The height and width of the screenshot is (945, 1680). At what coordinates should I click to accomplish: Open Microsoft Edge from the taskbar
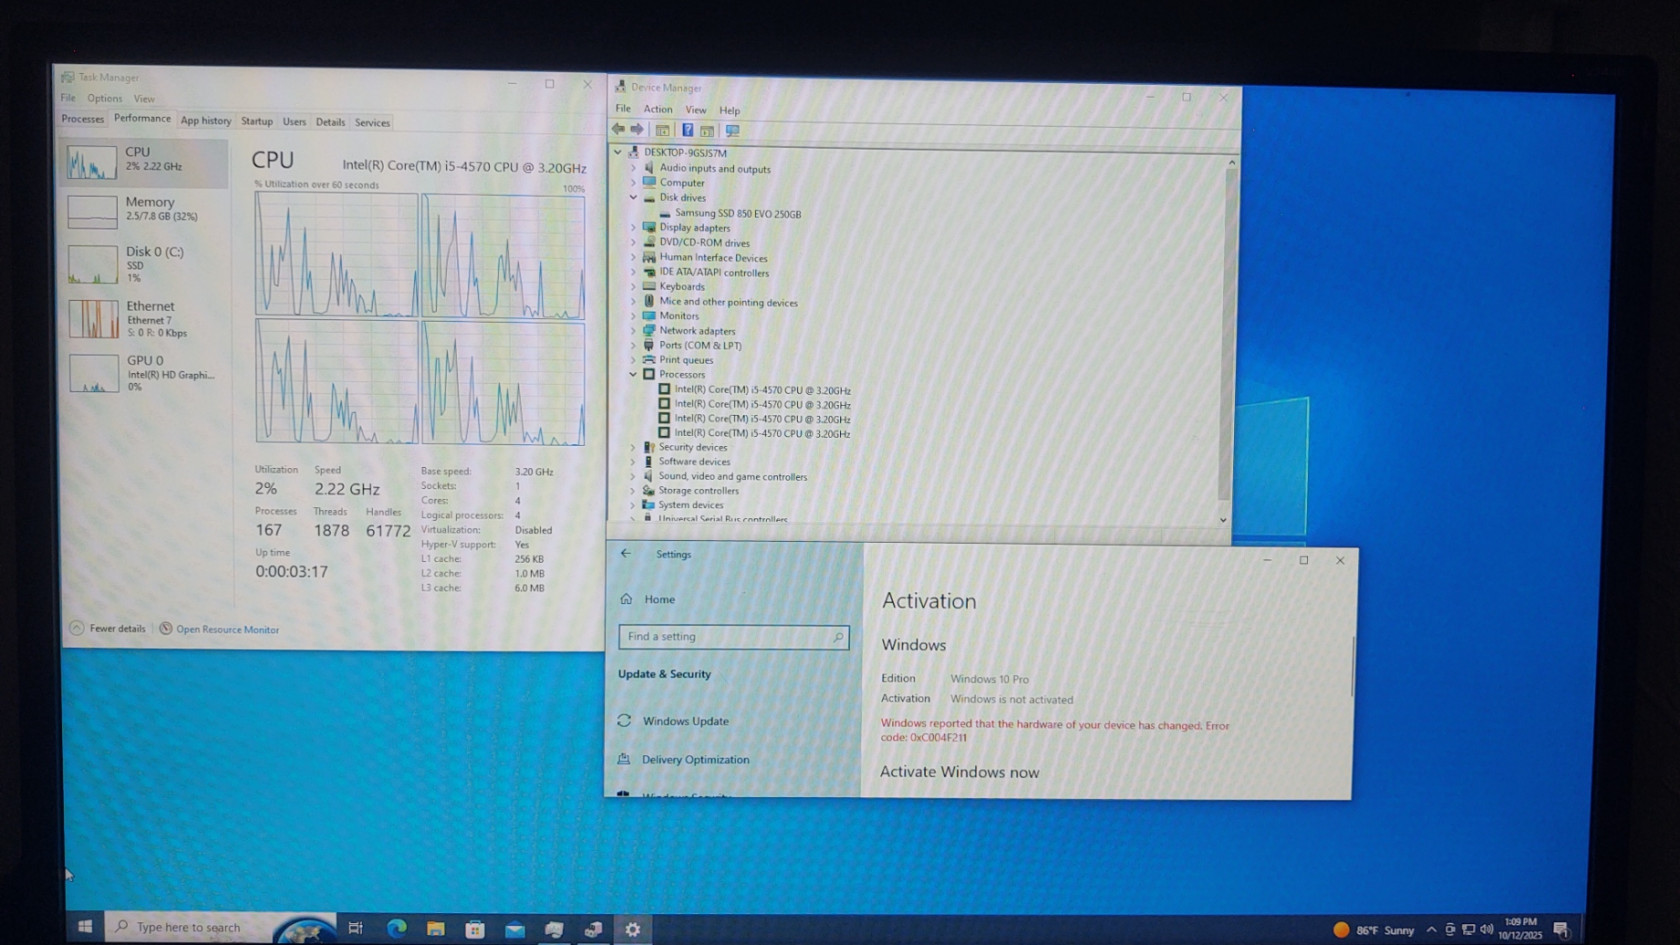point(396,928)
